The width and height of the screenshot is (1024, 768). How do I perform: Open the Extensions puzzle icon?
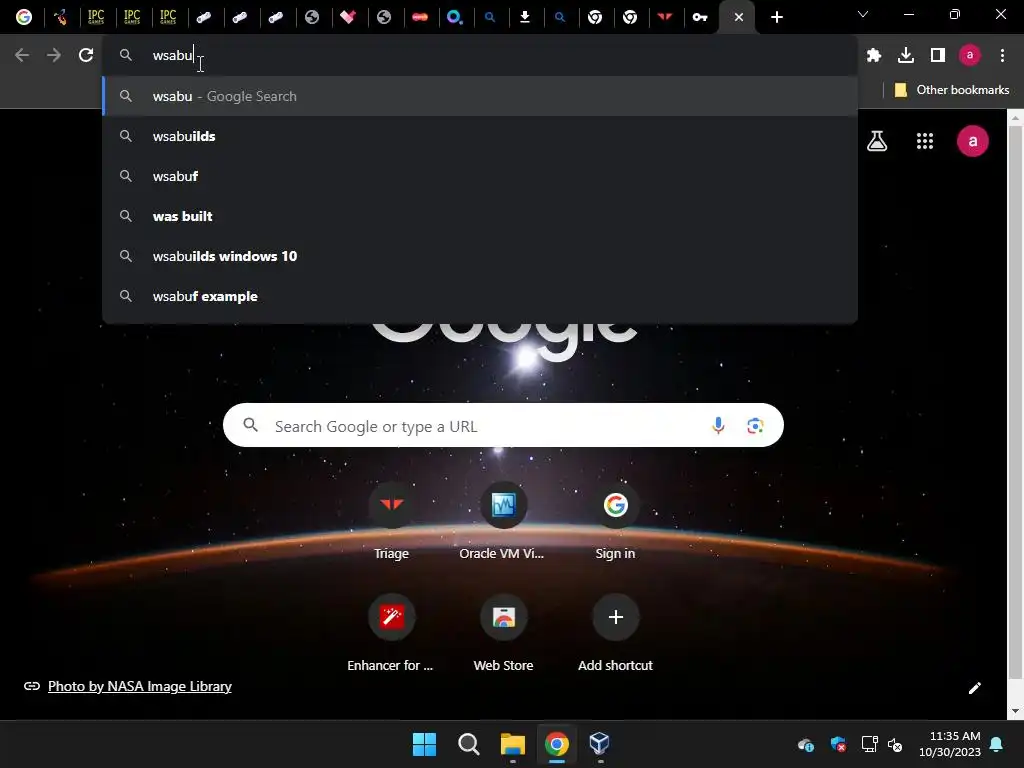[x=874, y=56]
